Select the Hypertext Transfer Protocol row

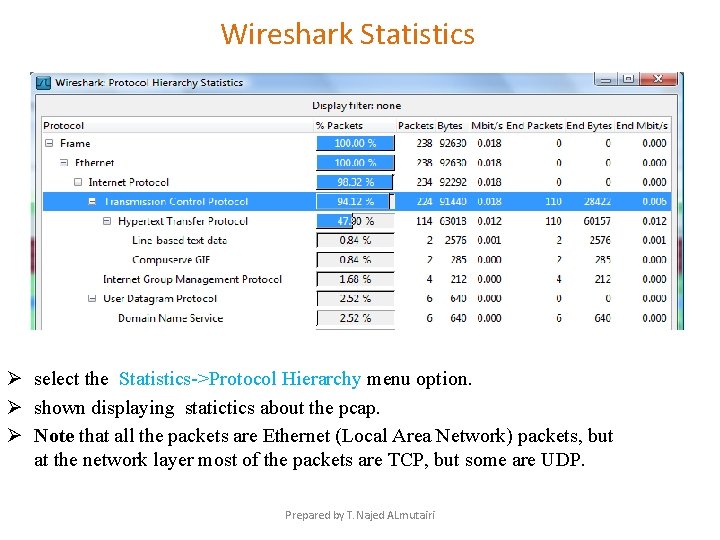pos(357,221)
